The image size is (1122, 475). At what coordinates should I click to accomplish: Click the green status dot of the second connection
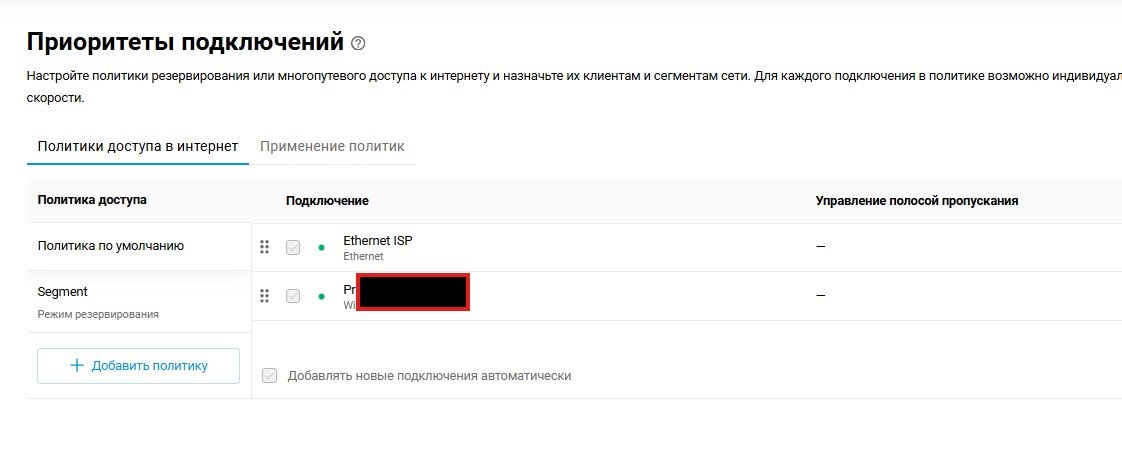(321, 296)
